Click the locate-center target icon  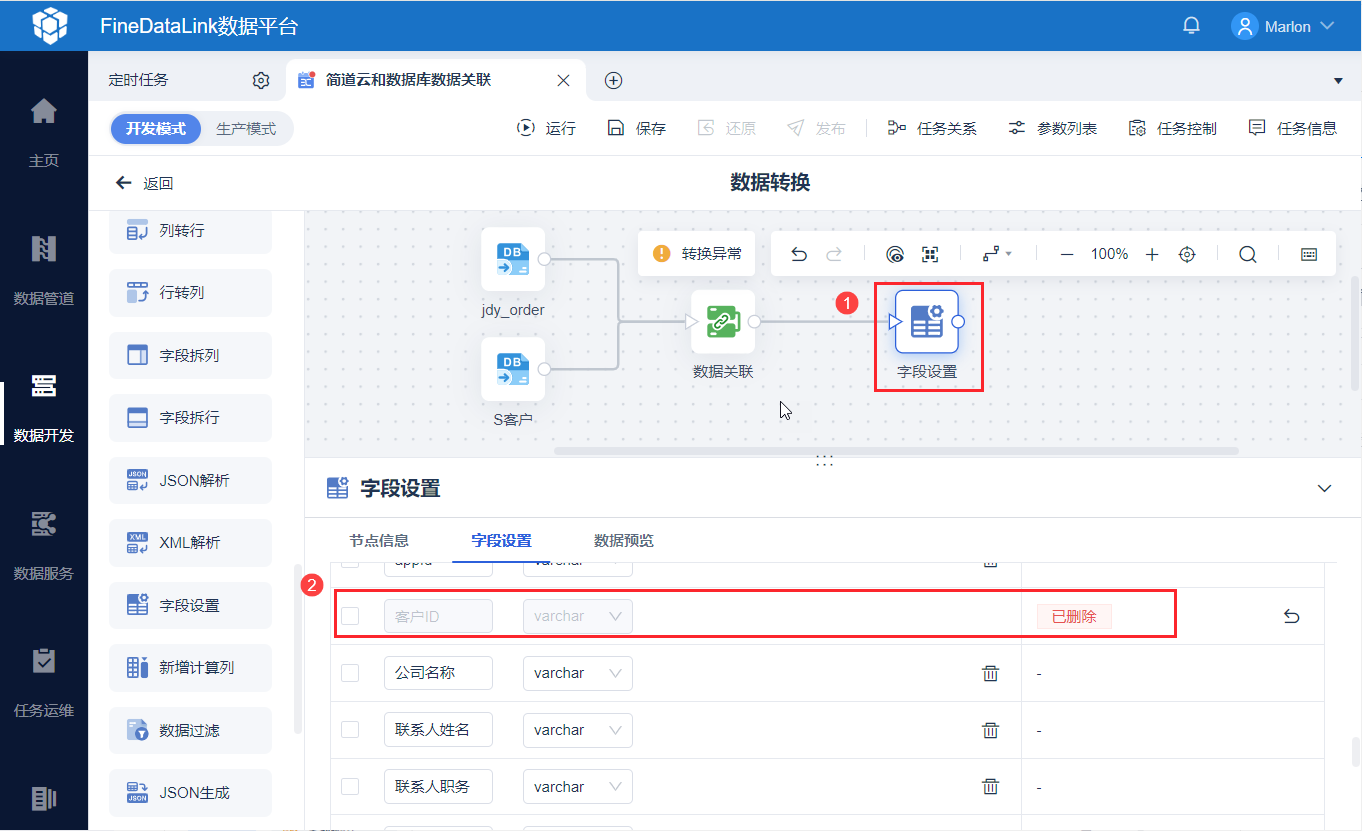1187,254
